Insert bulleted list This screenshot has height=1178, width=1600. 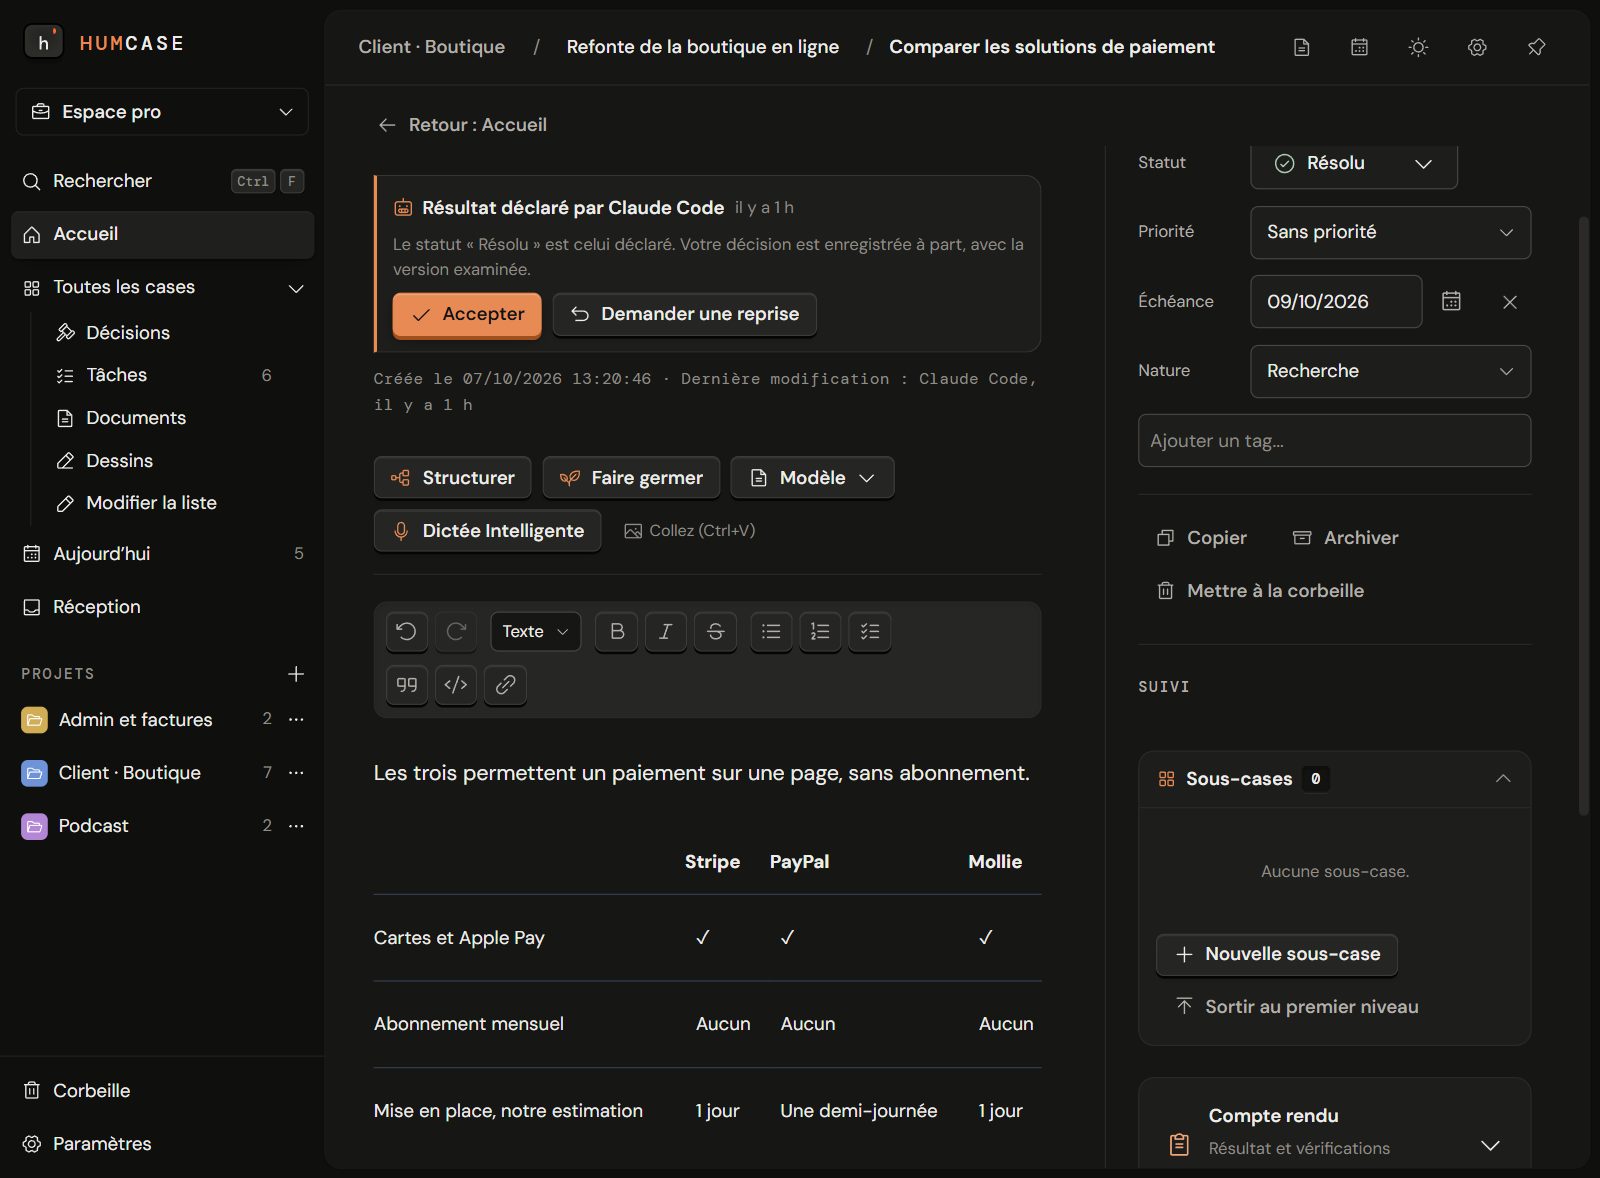pyautogui.click(x=771, y=631)
